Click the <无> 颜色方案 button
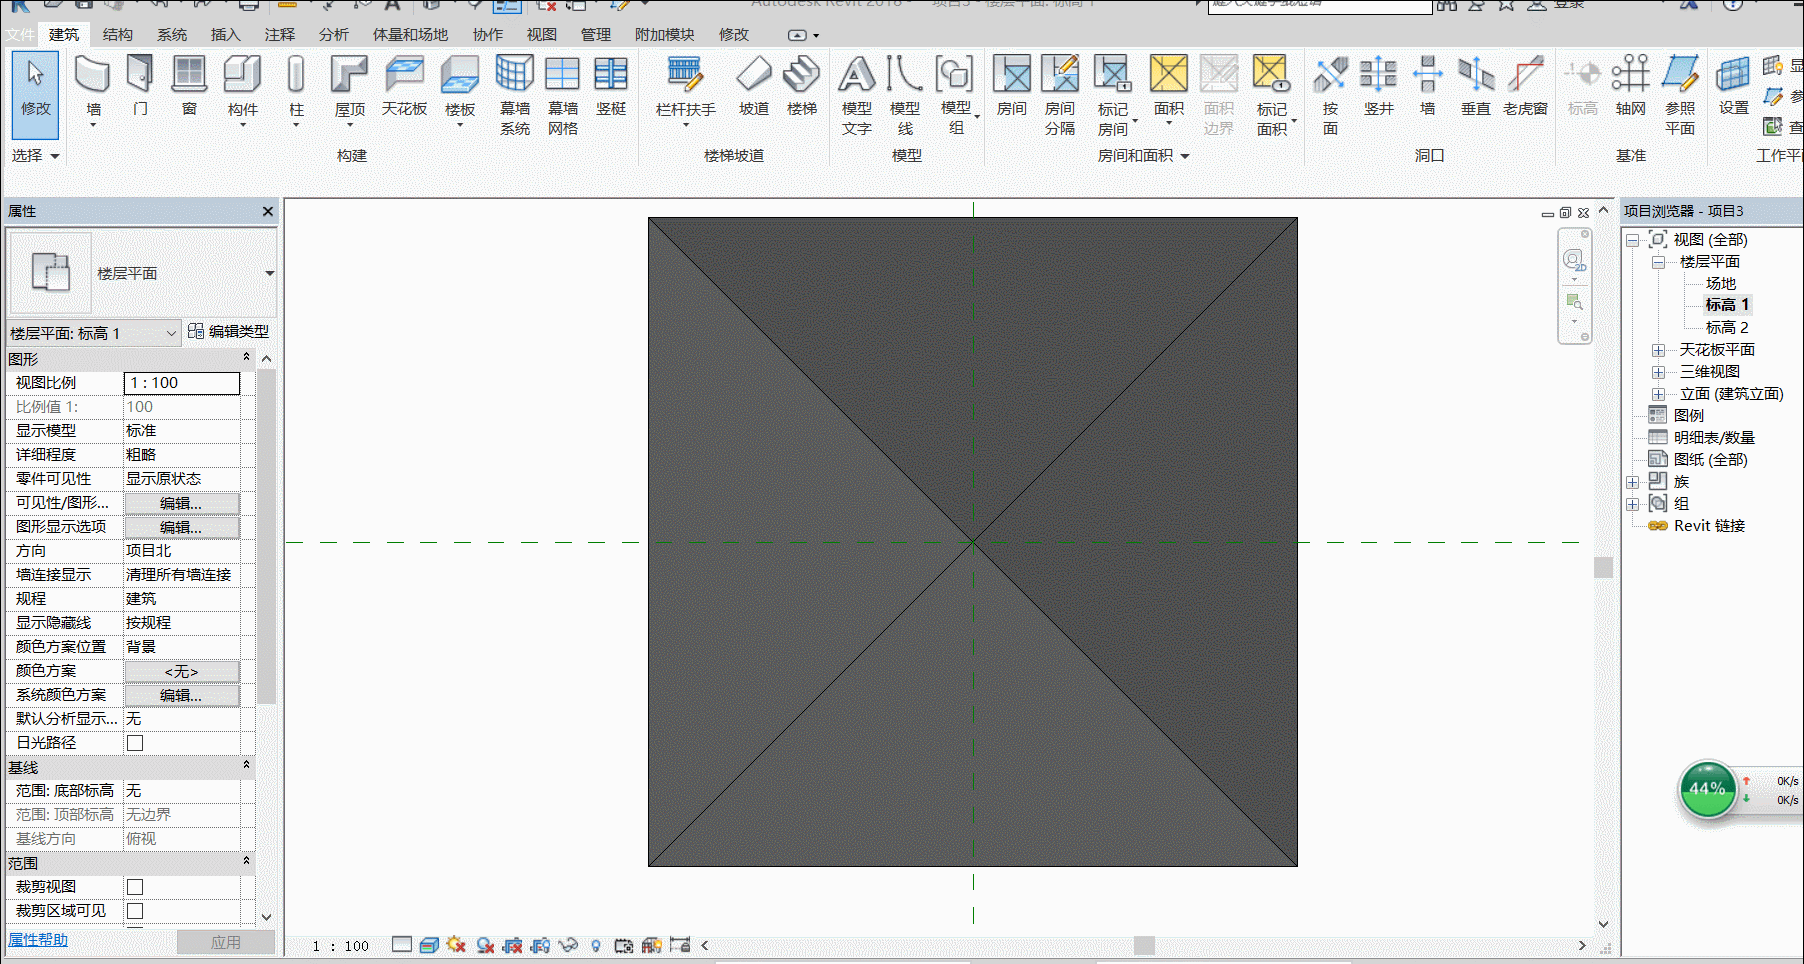Image resolution: width=1804 pixels, height=964 pixels. coord(181,671)
